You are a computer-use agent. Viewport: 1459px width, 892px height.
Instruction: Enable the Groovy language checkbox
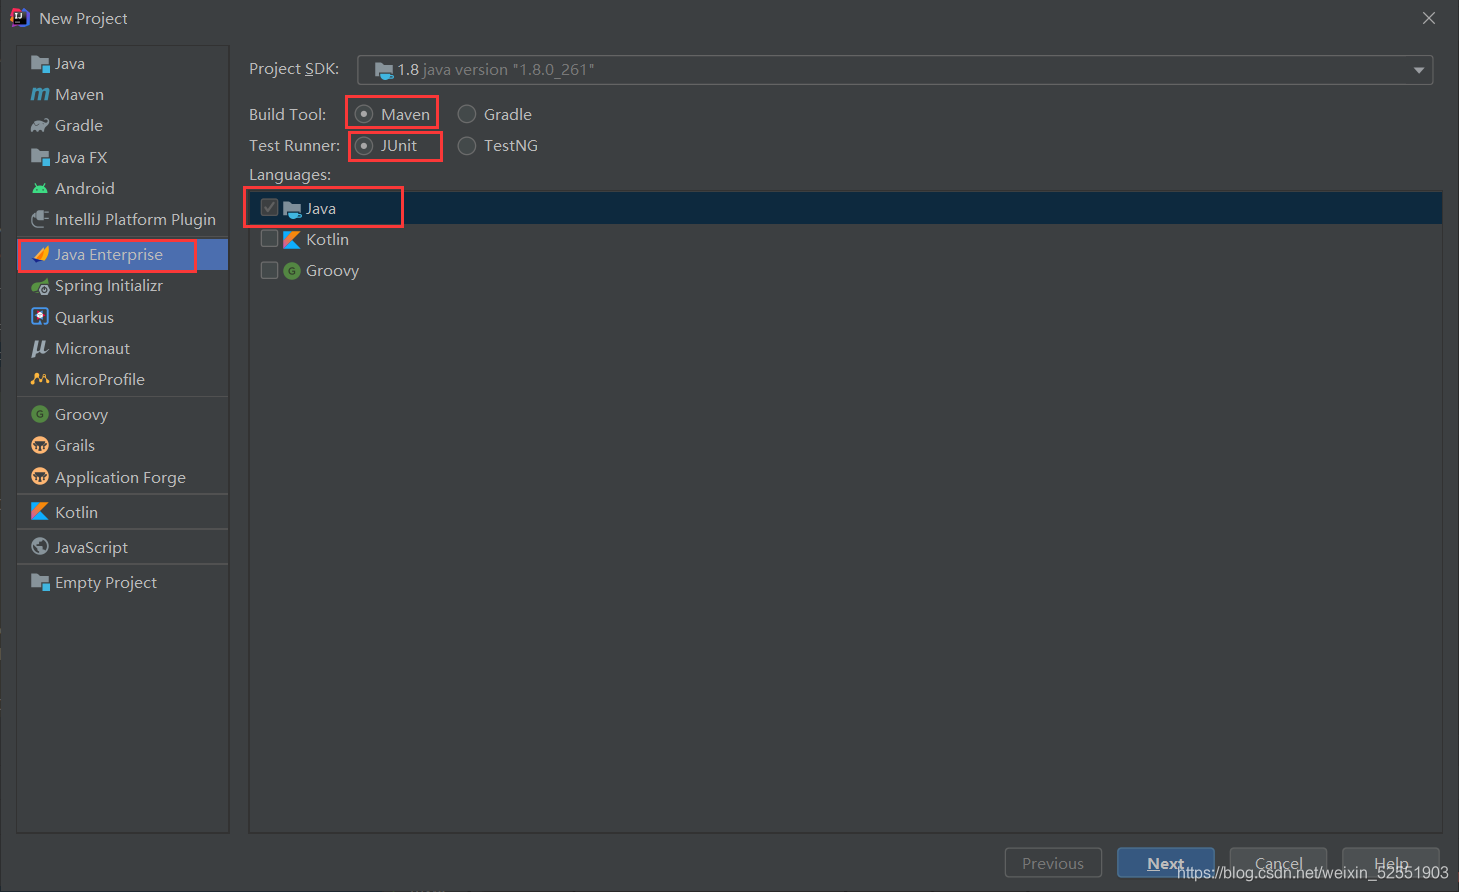click(269, 270)
